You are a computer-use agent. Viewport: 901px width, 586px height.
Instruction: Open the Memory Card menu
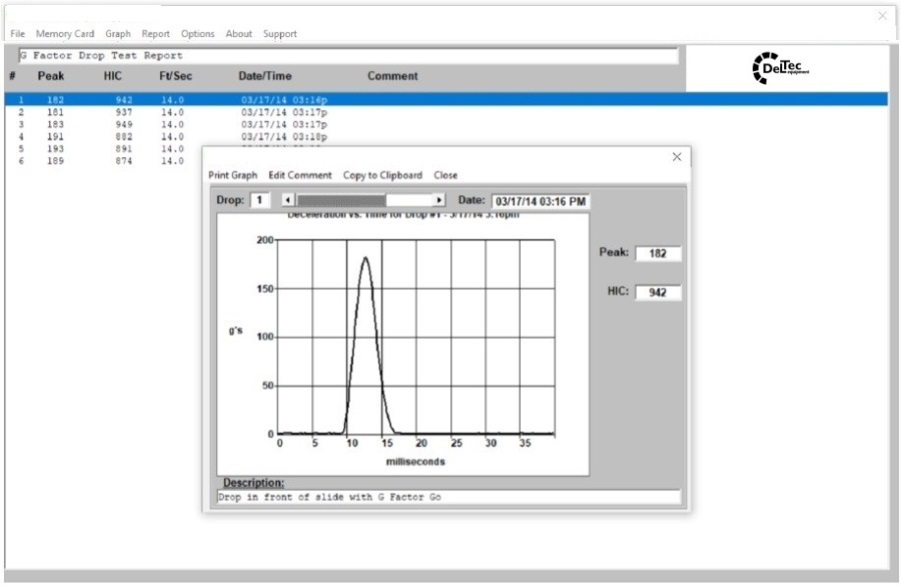point(65,34)
